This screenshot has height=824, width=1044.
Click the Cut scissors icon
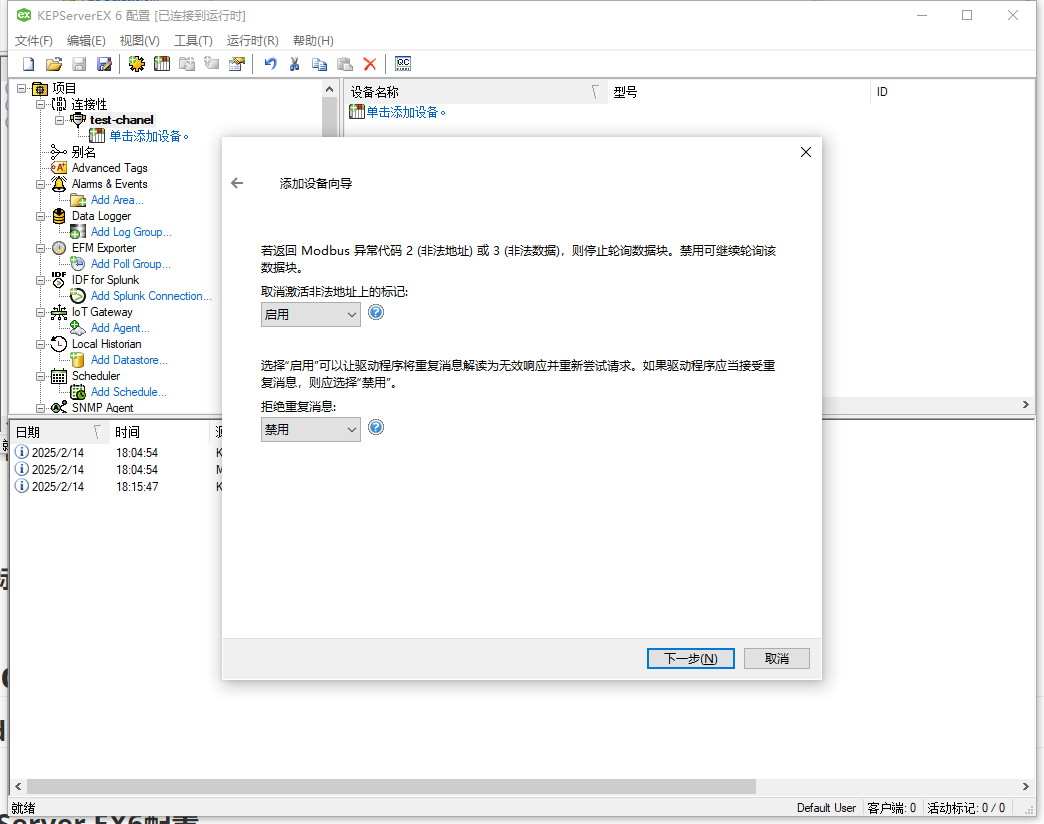(x=294, y=64)
